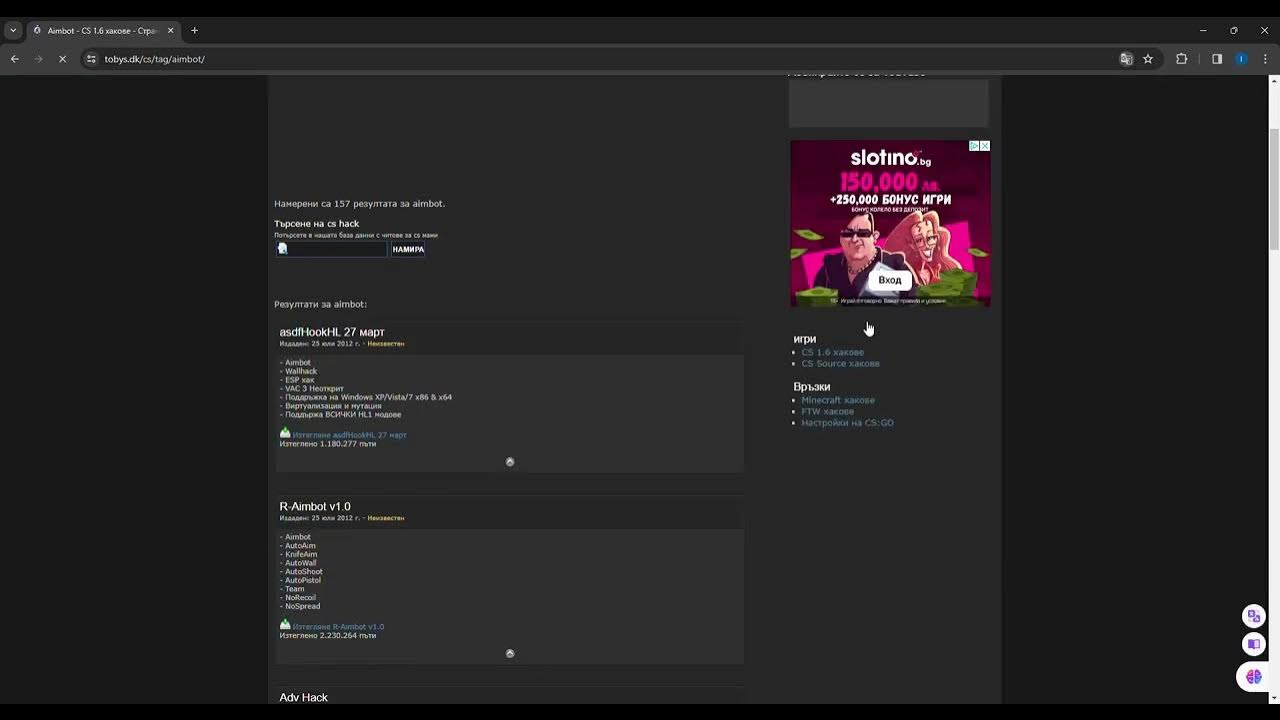This screenshot has width=1280, height=720.
Task: Open FTW хакове link
Action: (828, 412)
